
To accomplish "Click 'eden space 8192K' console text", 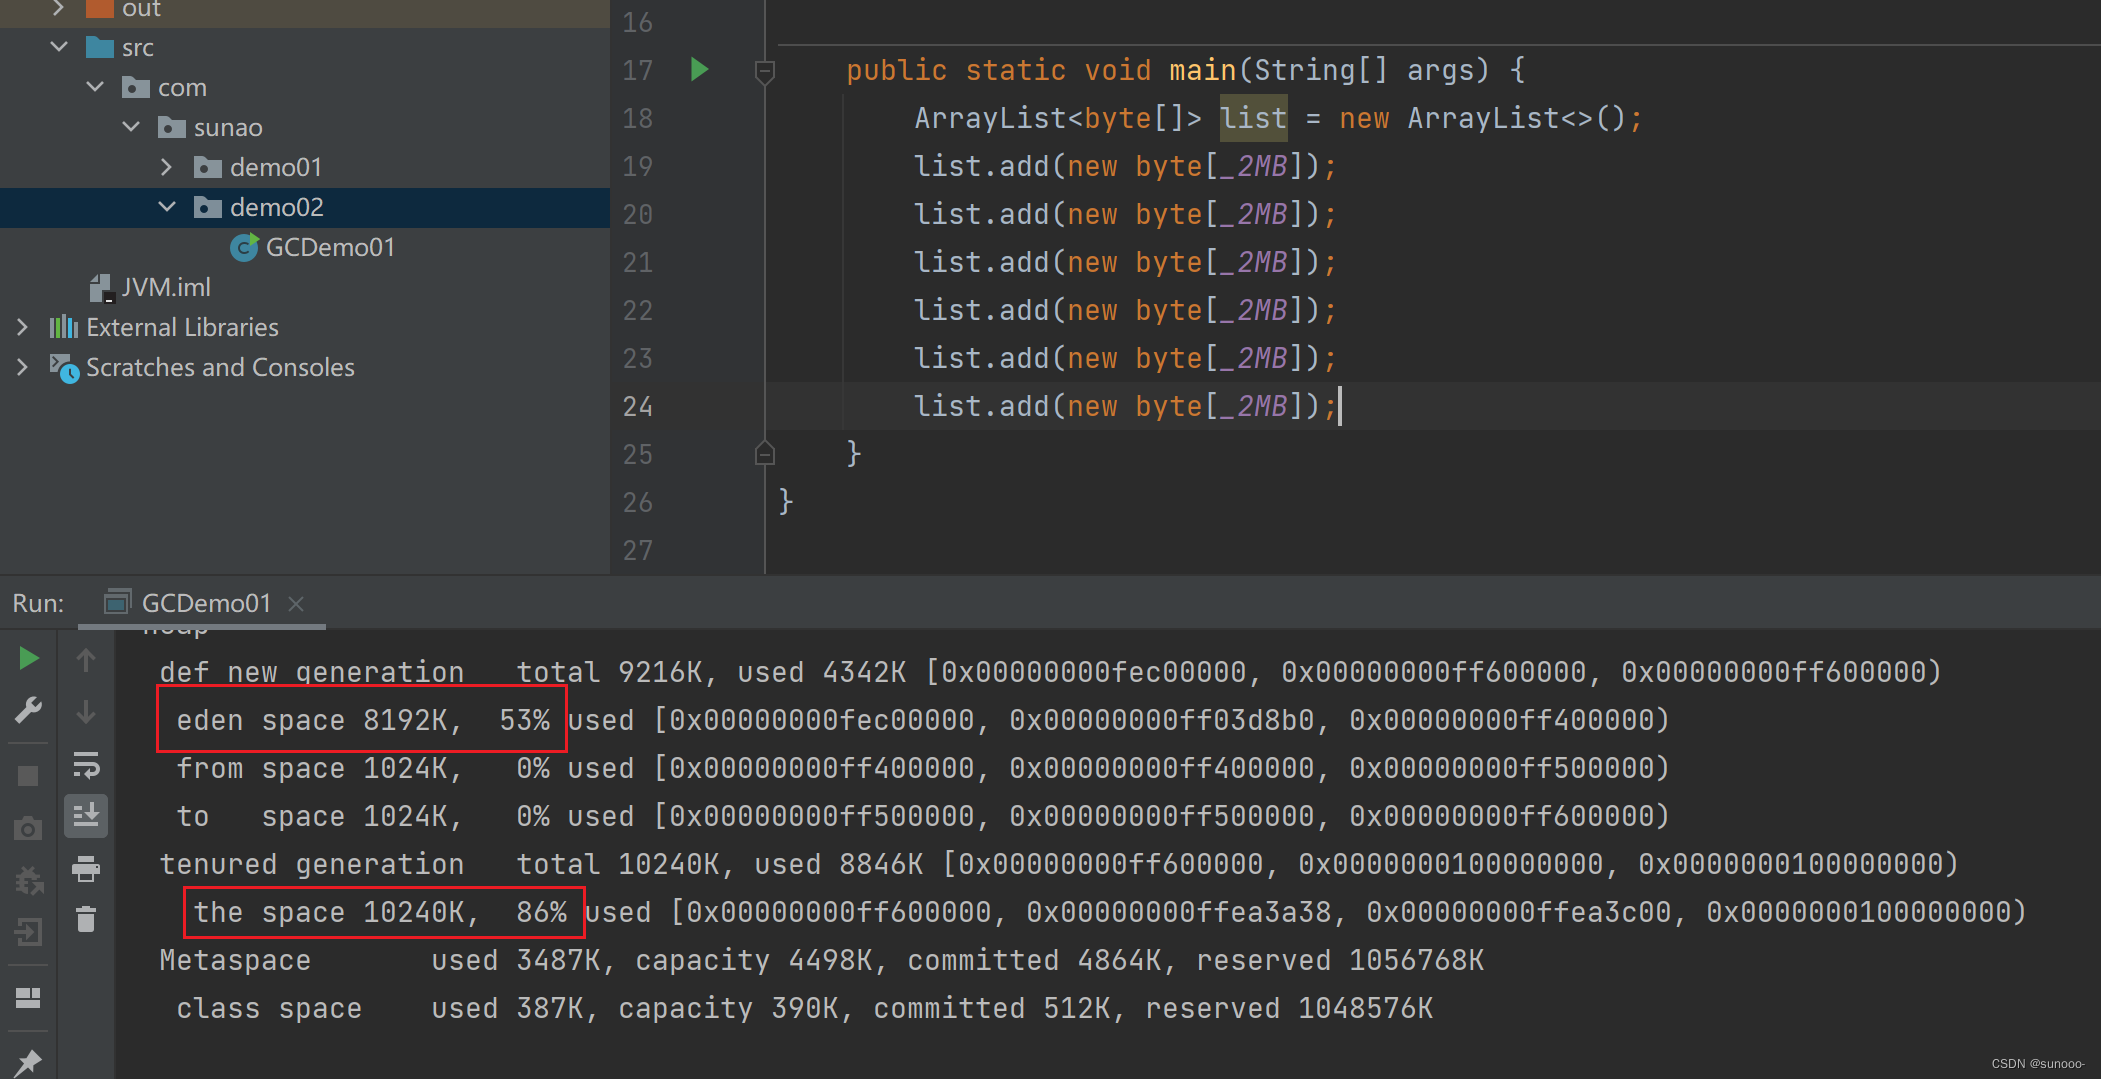I will point(312,720).
